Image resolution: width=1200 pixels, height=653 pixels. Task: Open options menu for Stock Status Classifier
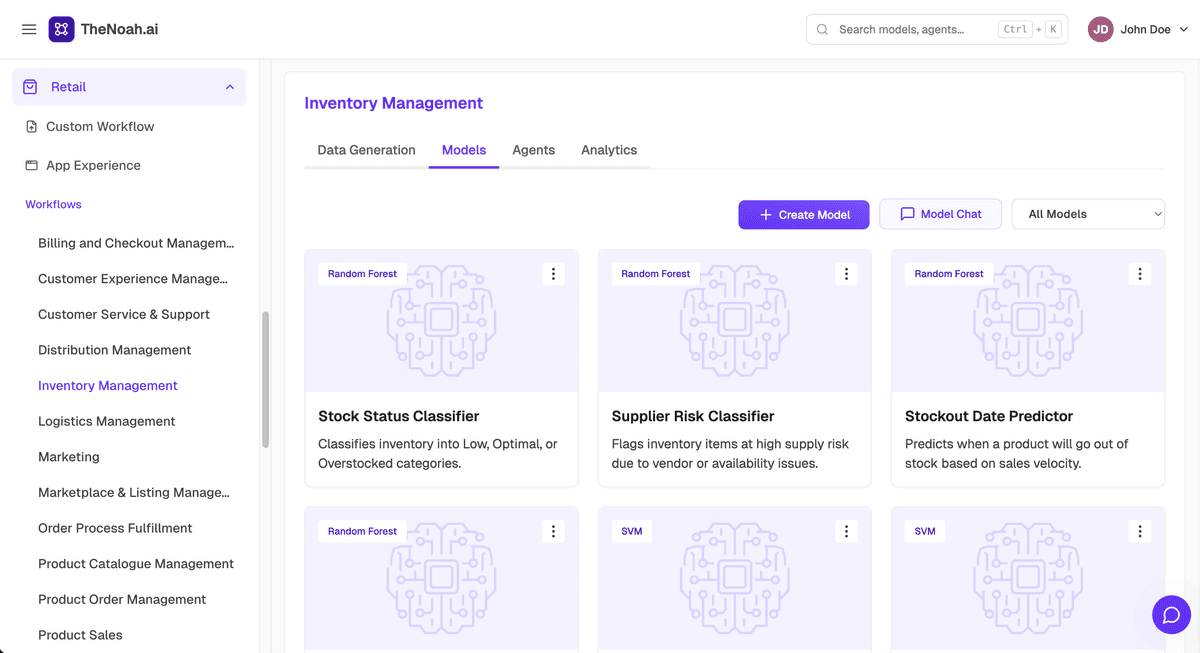(553, 273)
